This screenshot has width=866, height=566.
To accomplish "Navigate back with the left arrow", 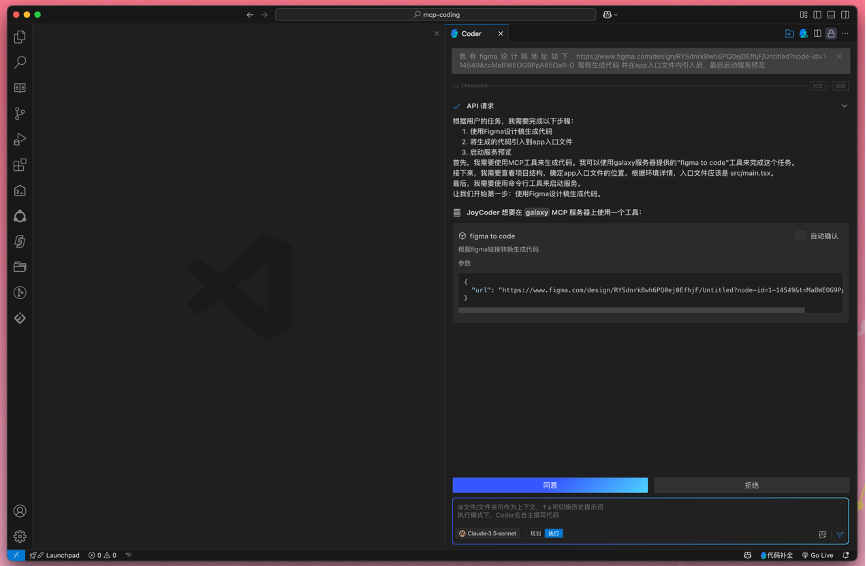I will (x=250, y=15).
